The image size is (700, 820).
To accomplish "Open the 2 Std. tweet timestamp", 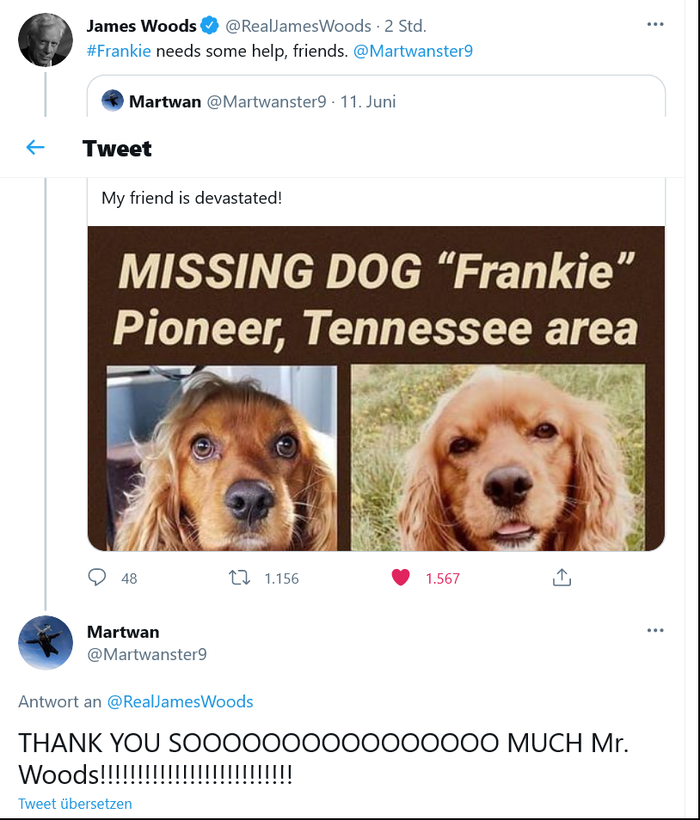I will point(405,26).
